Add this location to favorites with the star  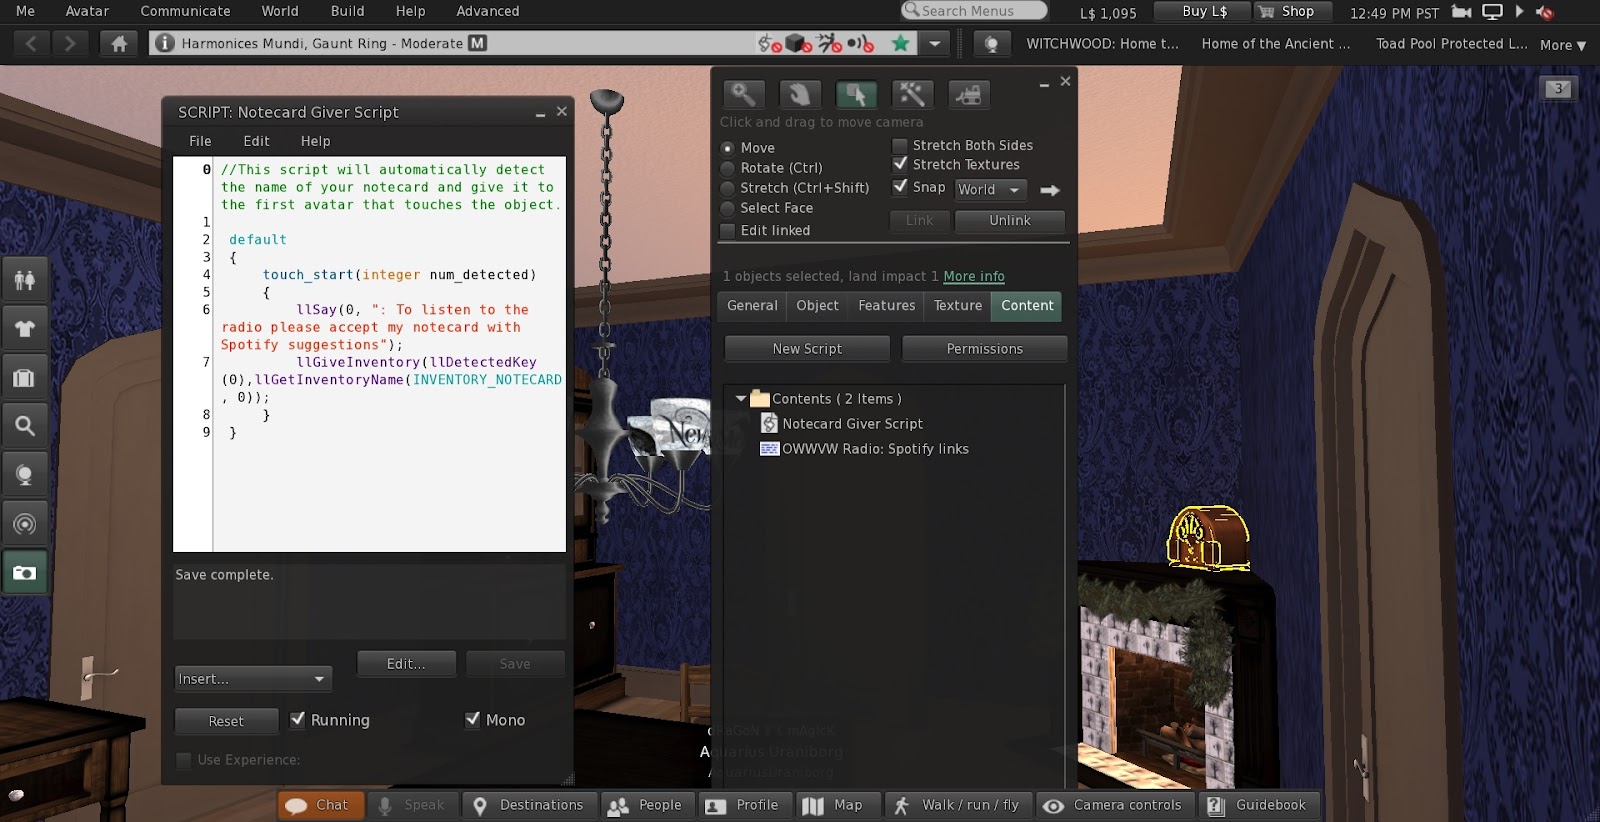tap(901, 43)
